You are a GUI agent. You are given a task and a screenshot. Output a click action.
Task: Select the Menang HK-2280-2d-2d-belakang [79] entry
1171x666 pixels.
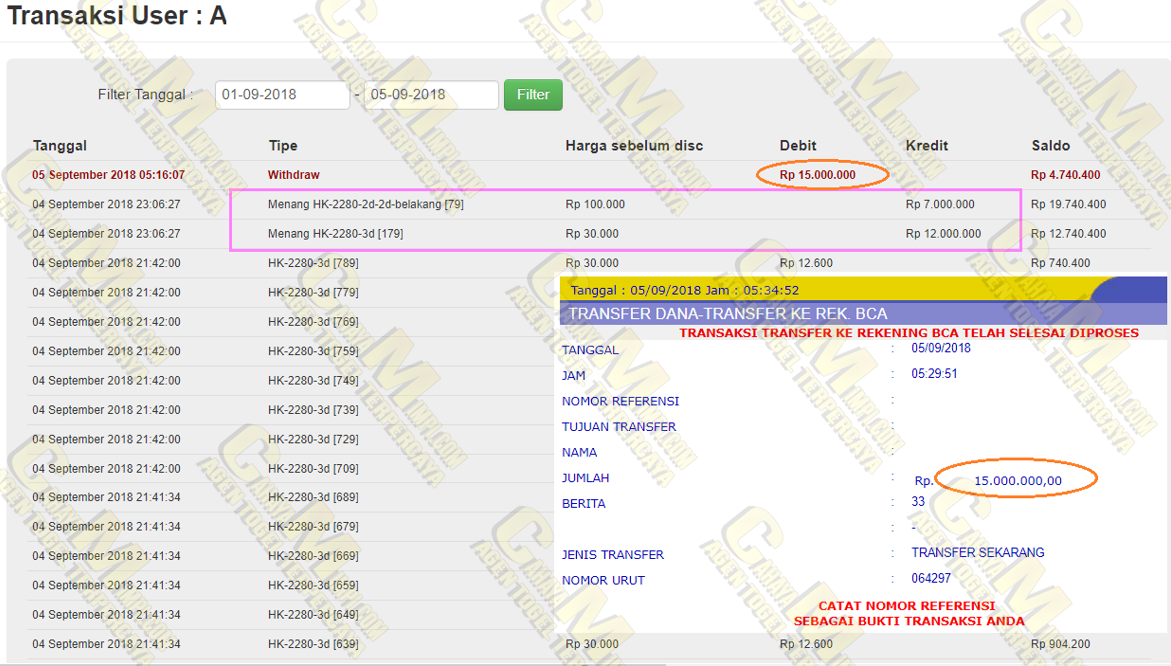365,204
